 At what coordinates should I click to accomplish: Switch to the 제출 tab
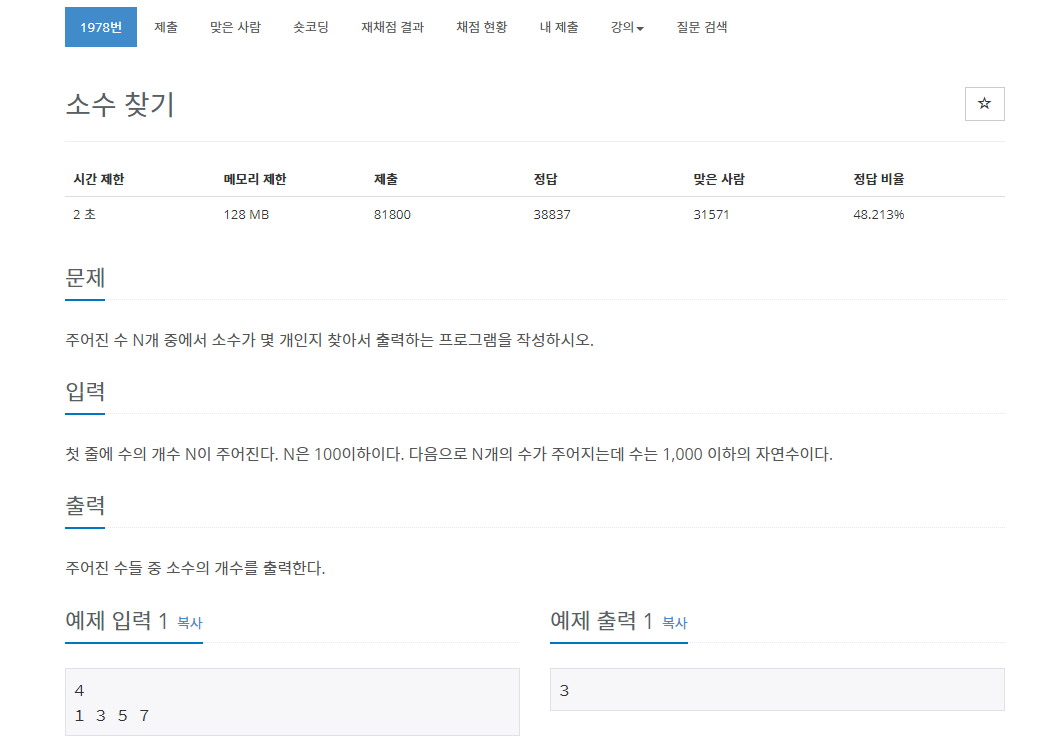(x=166, y=27)
